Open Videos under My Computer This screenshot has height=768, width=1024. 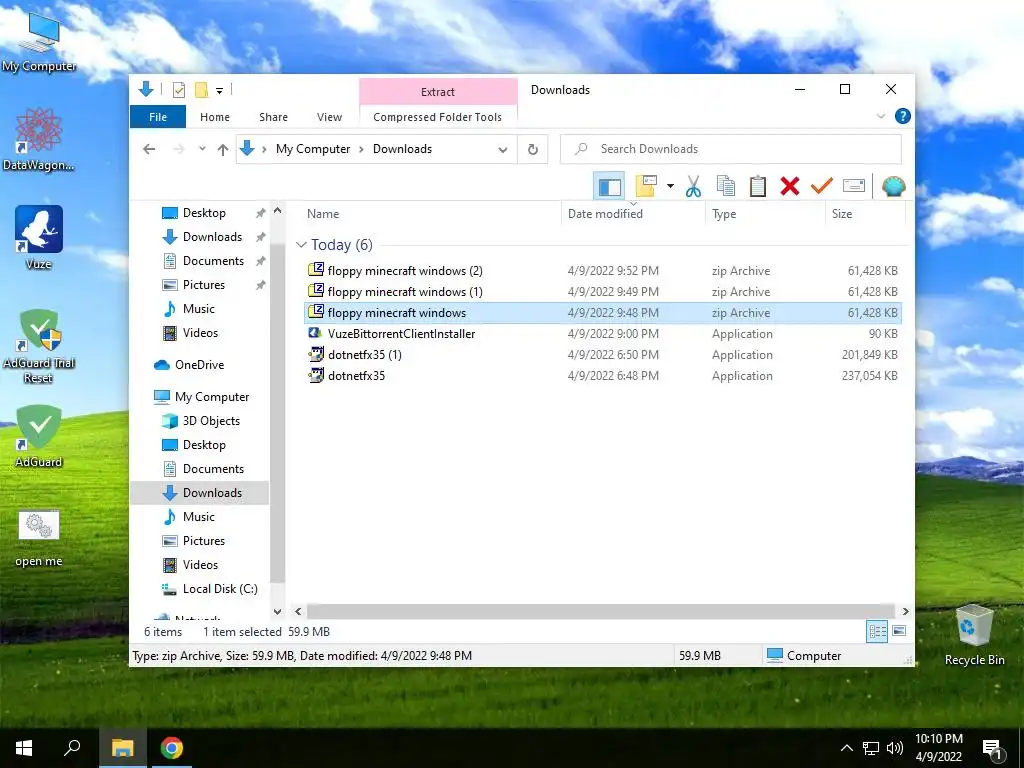(x=200, y=564)
